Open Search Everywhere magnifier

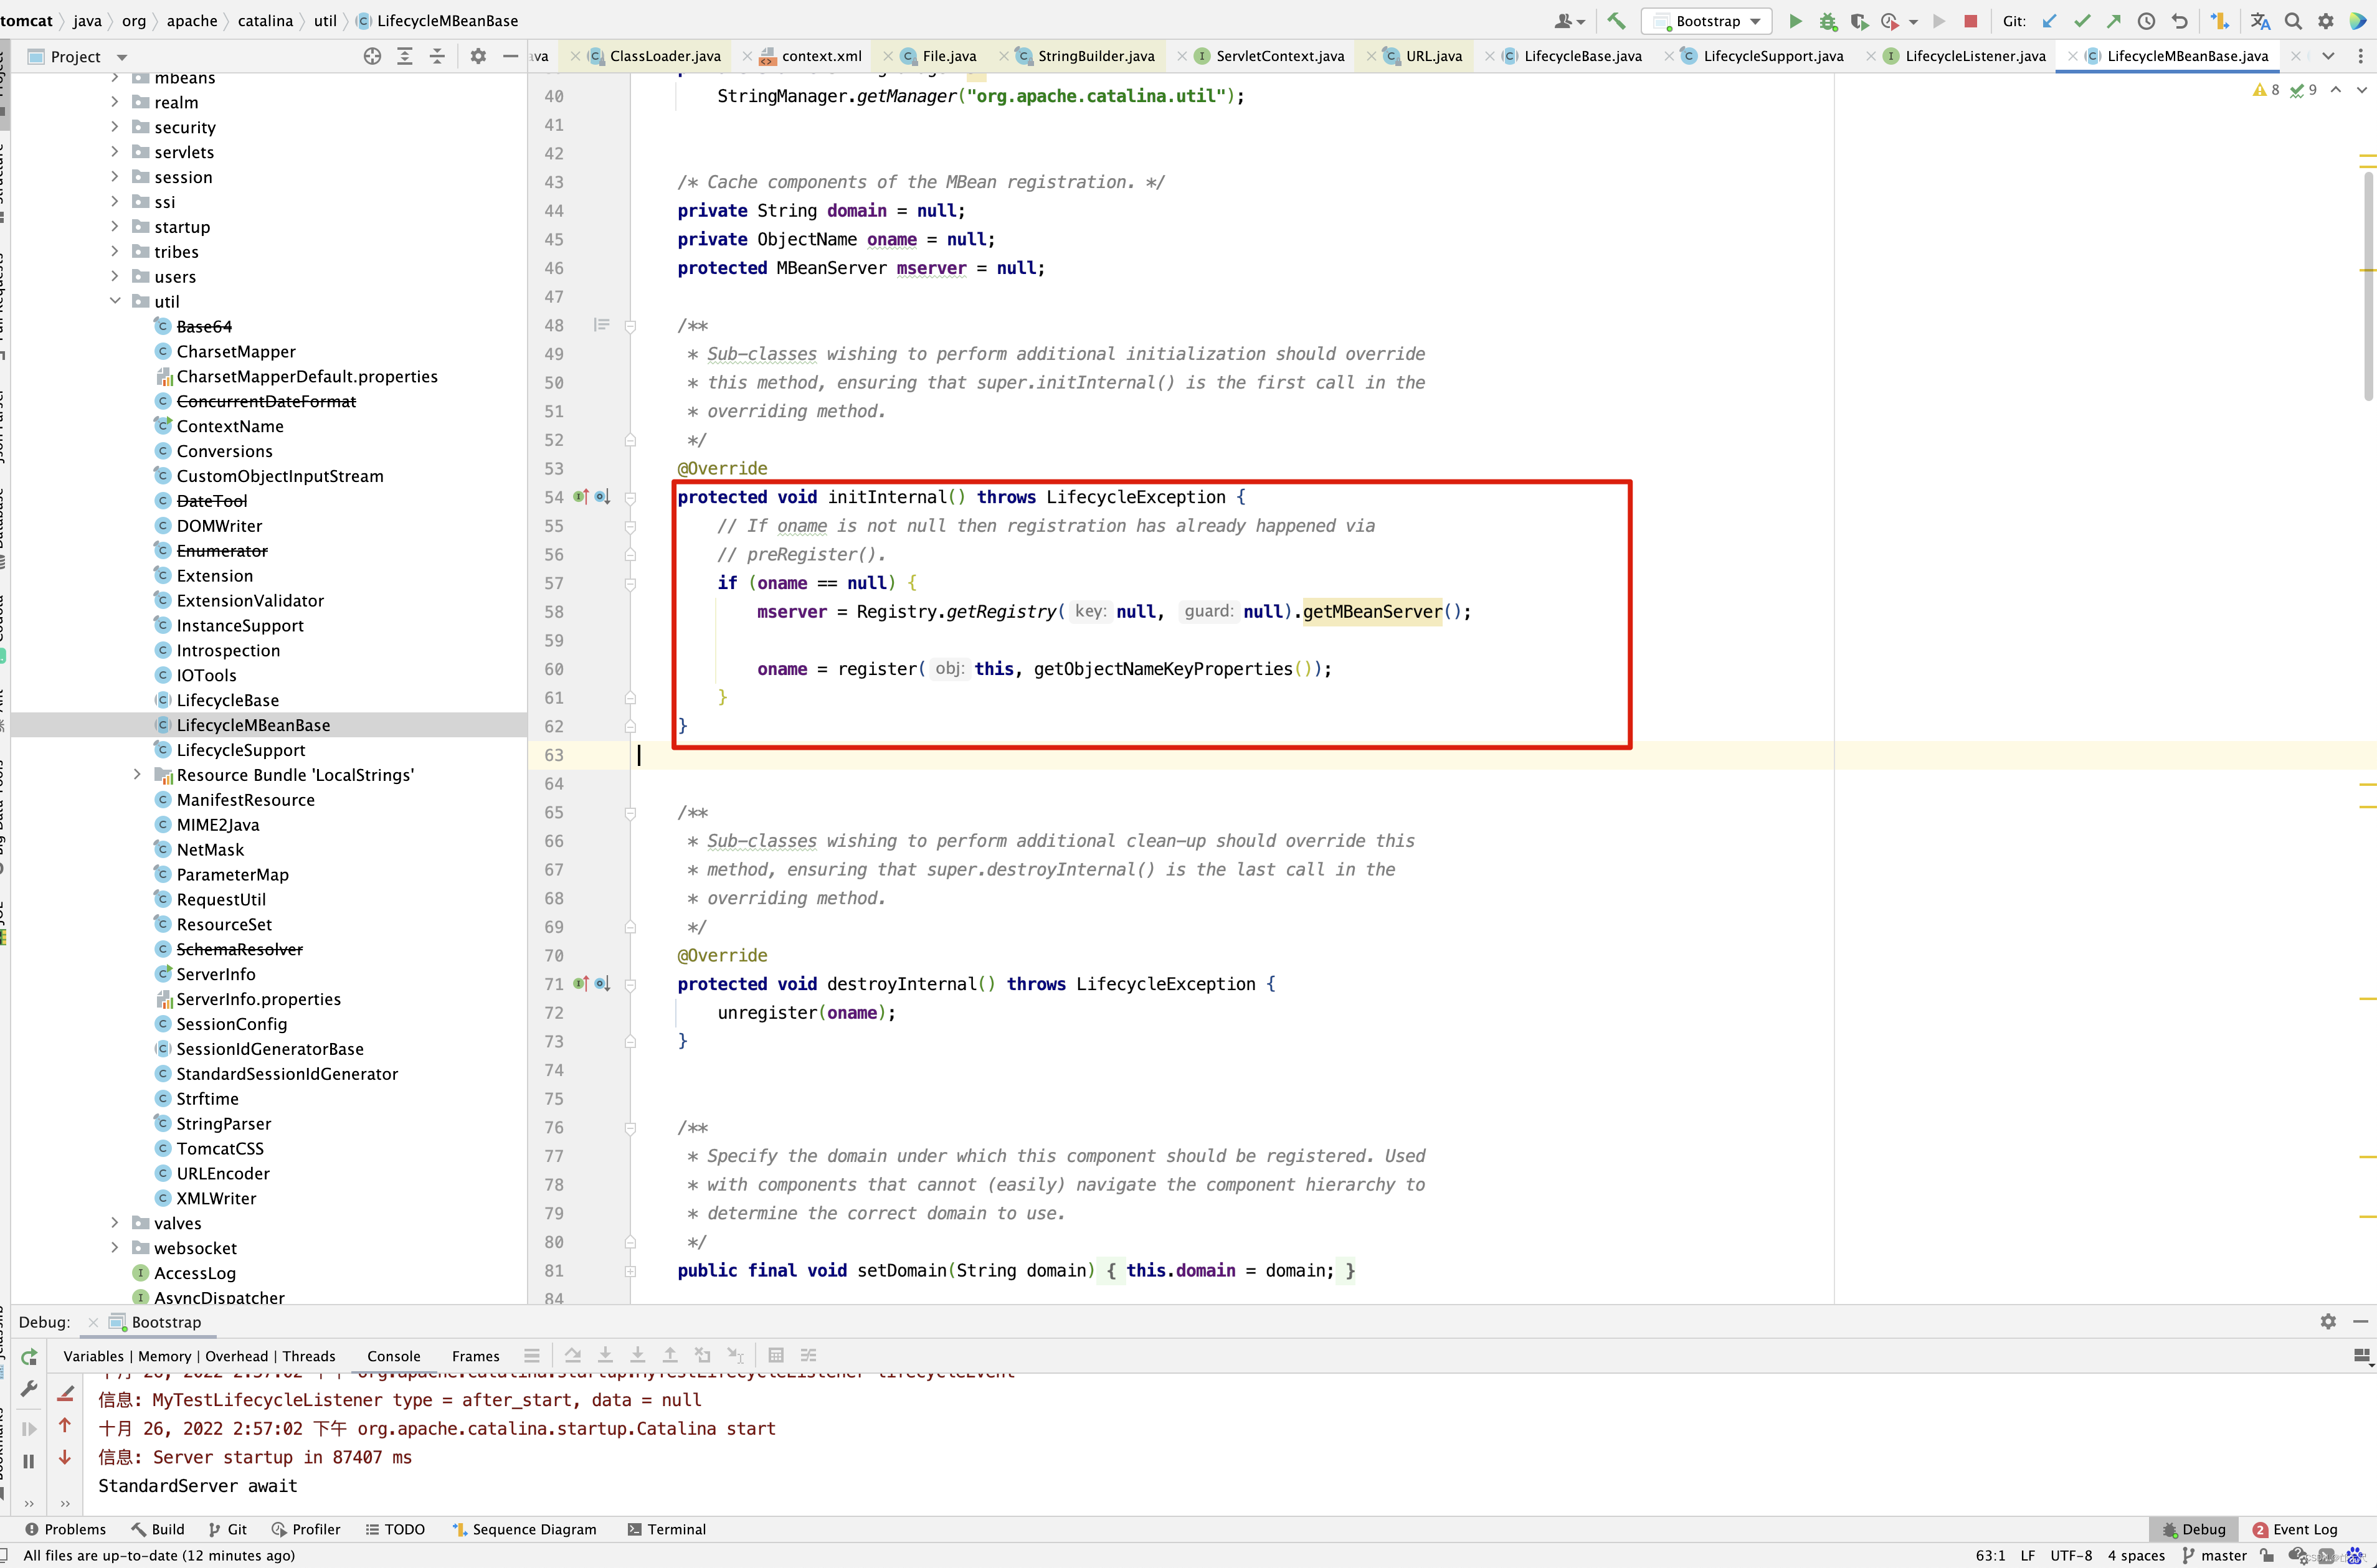(x=2293, y=21)
